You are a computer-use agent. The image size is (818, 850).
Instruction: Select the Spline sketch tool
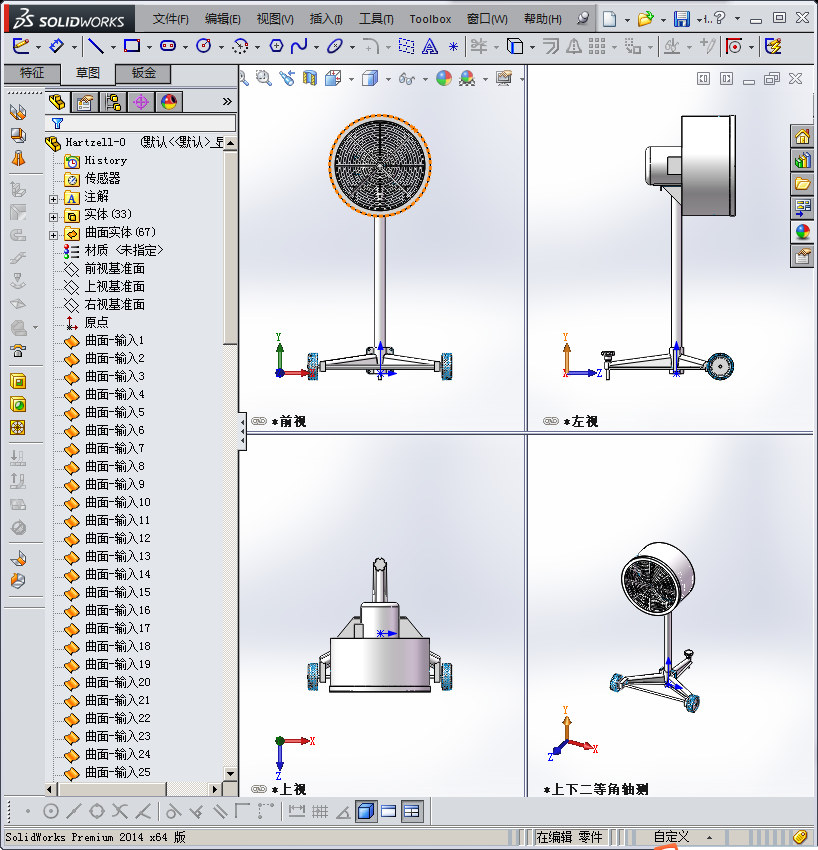pyautogui.click(x=299, y=47)
